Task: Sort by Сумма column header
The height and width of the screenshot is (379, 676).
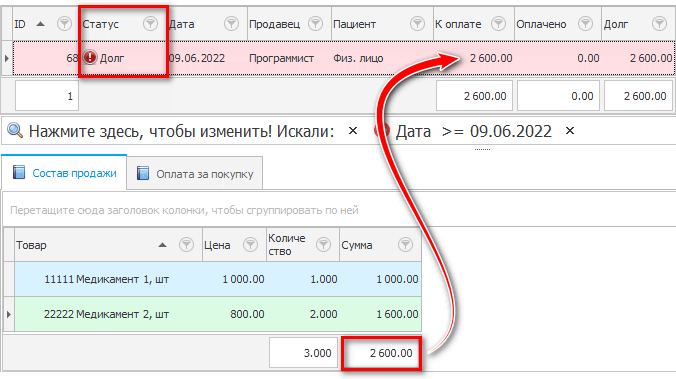Action: click(x=357, y=245)
